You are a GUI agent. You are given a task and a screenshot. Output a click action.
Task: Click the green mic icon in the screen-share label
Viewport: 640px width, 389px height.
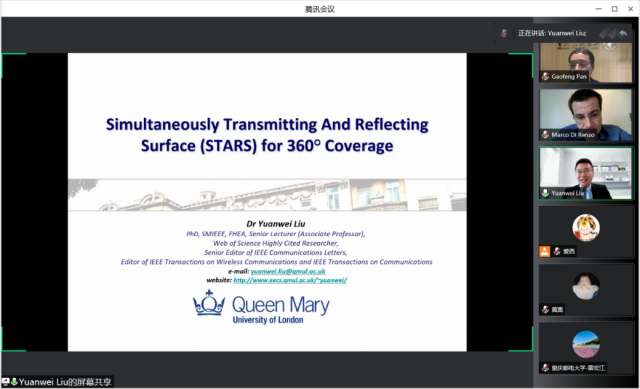tap(14, 382)
